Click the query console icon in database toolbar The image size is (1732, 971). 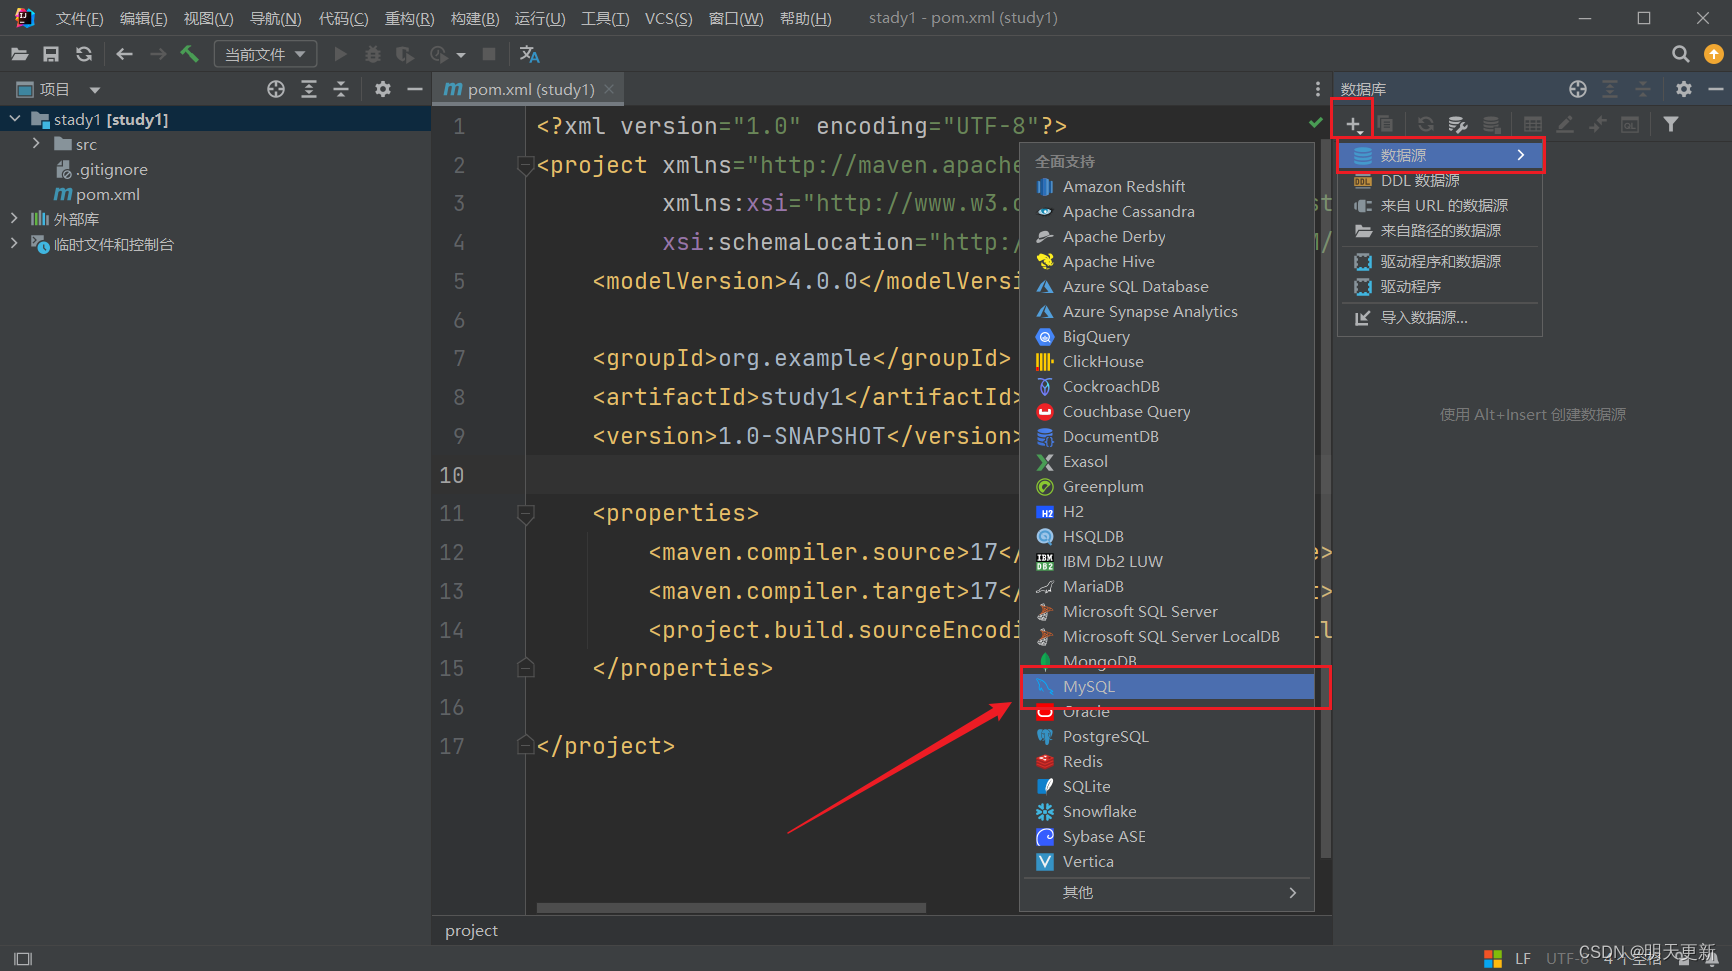1630,124
